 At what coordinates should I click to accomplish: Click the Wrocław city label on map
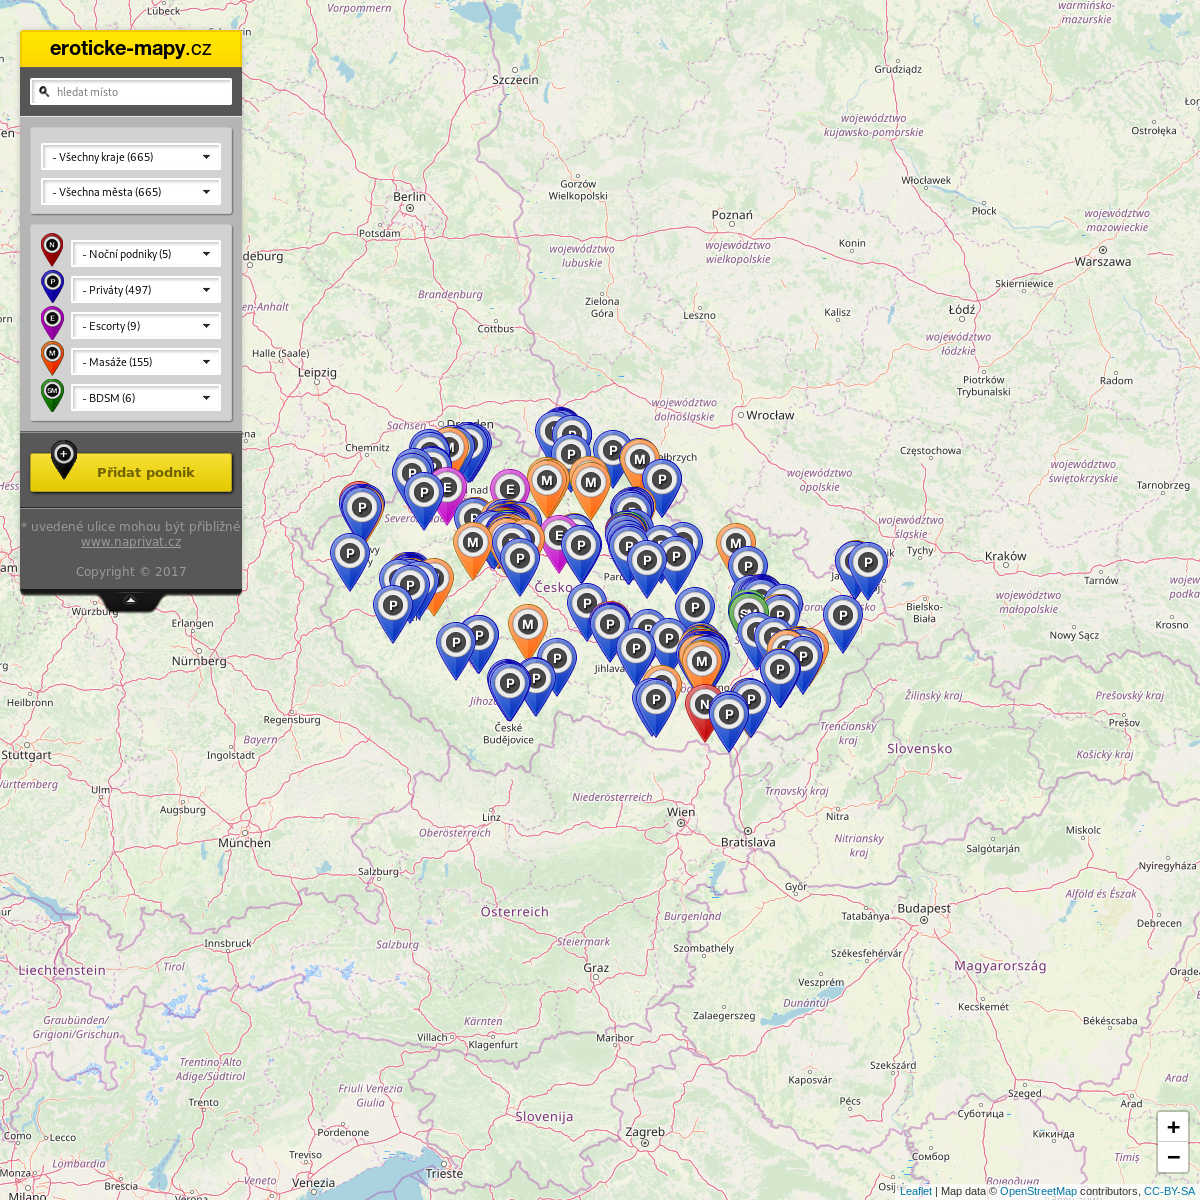point(770,415)
